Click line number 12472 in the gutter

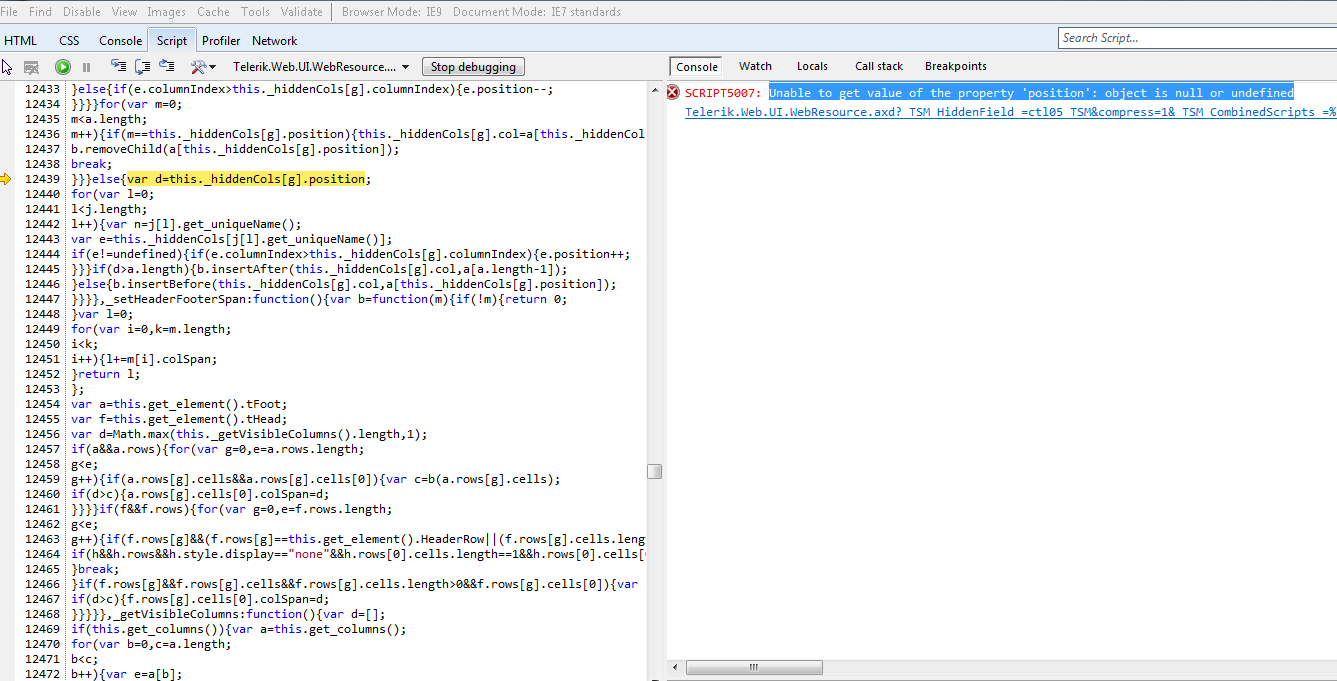[x=42, y=674]
